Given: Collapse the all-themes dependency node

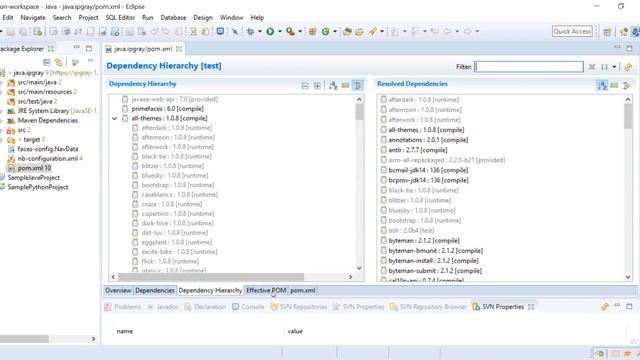Looking at the screenshot, I should 115,118.
